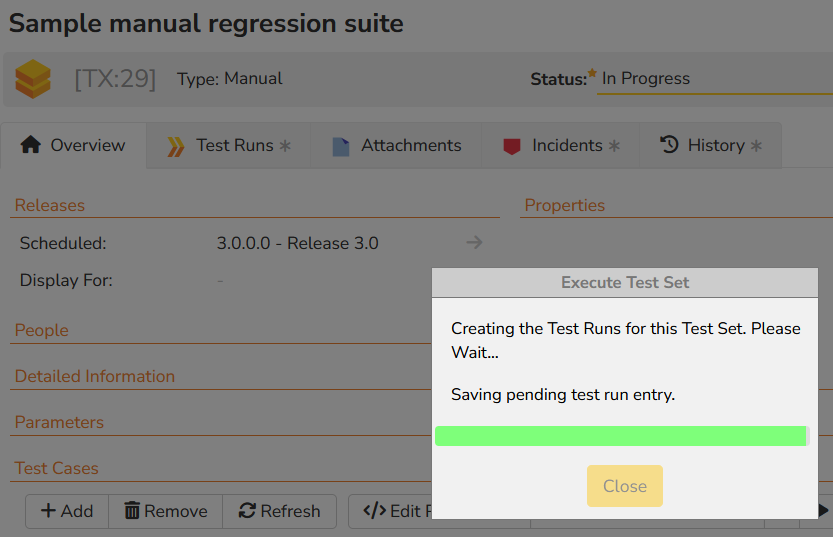
Task: Expand the Parameters section
Action: 59,422
